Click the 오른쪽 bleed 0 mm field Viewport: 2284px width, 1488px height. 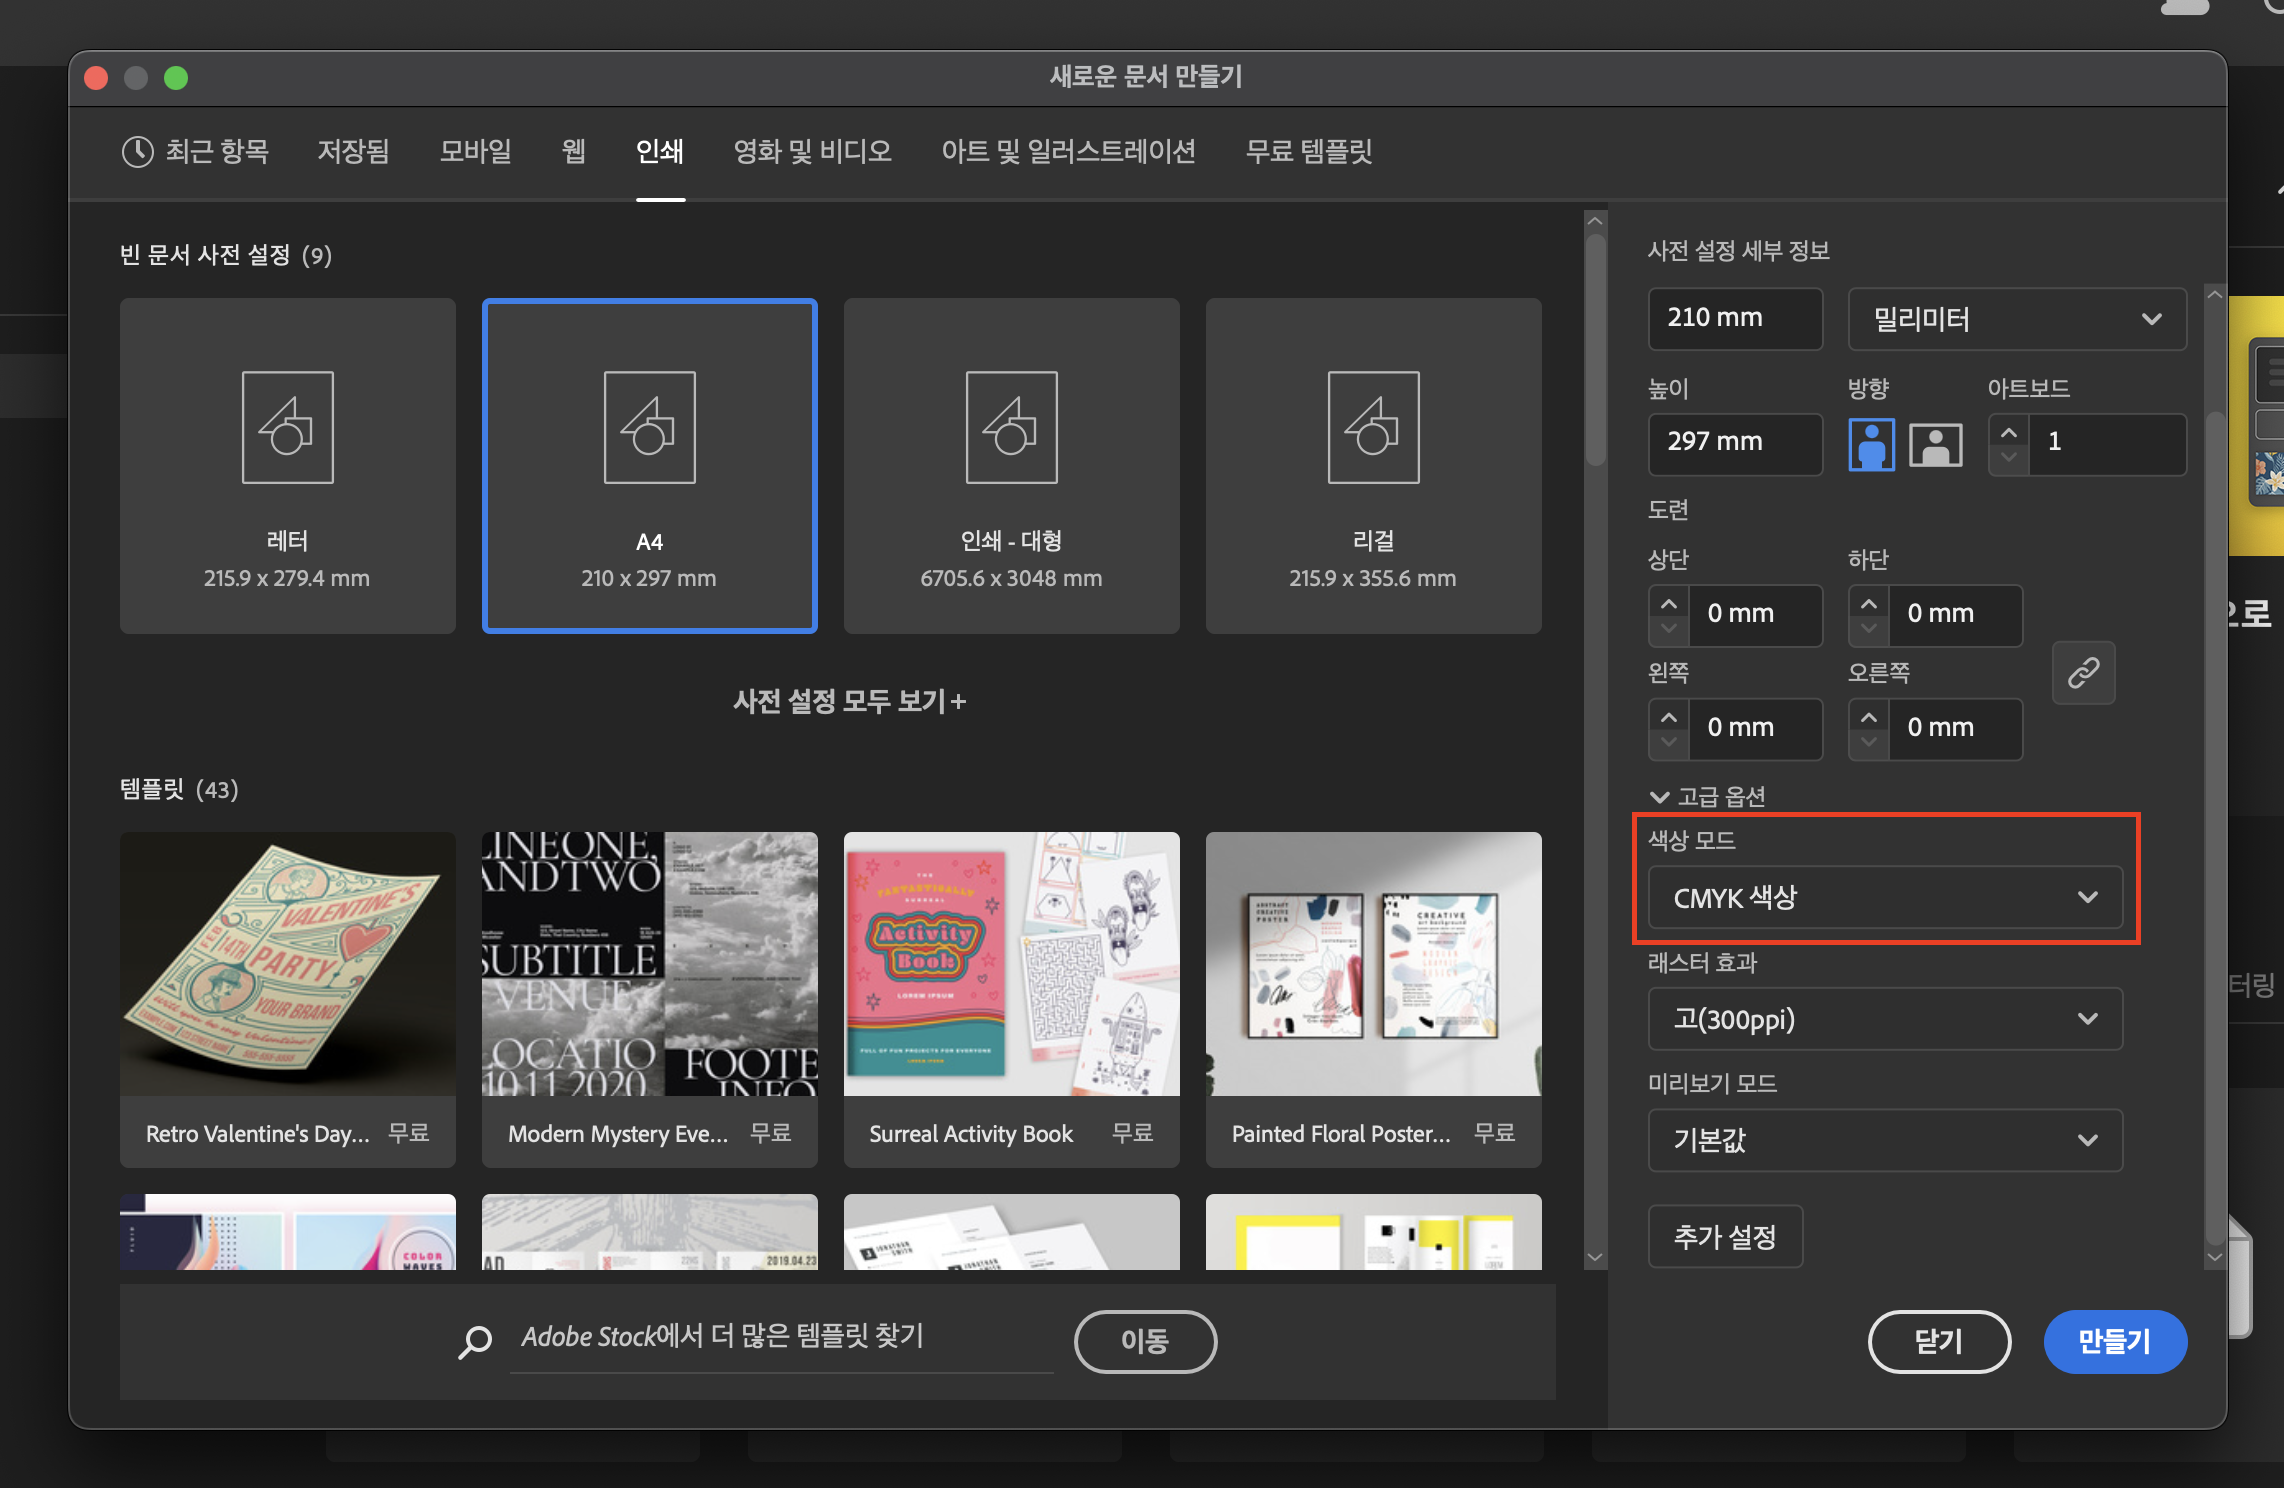click(1955, 729)
